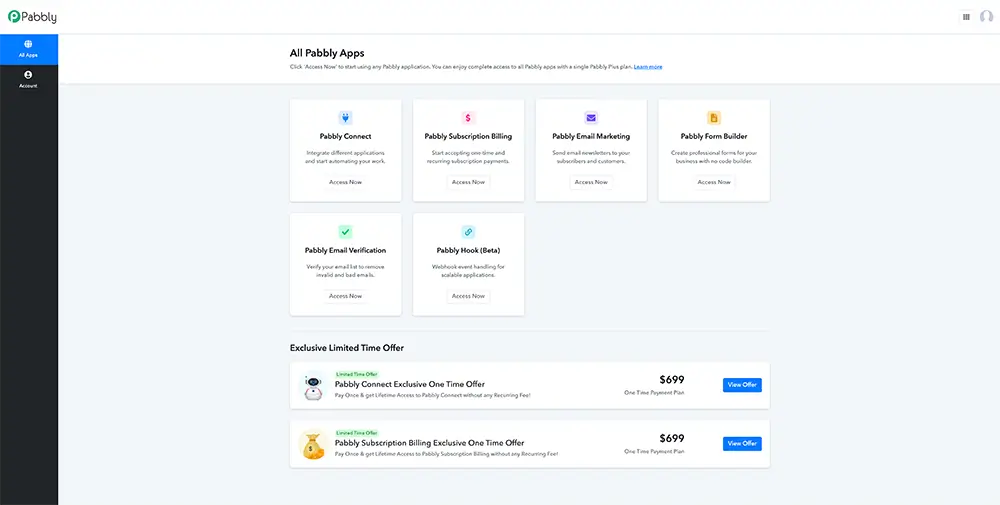Click the $699 price on Connect offer
Image resolution: width=1000 pixels, height=505 pixels.
672,380
